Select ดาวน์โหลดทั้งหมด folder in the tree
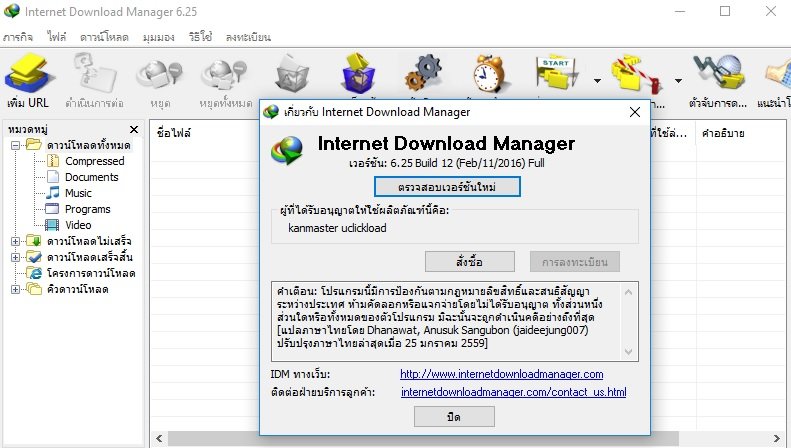 [x=88, y=145]
